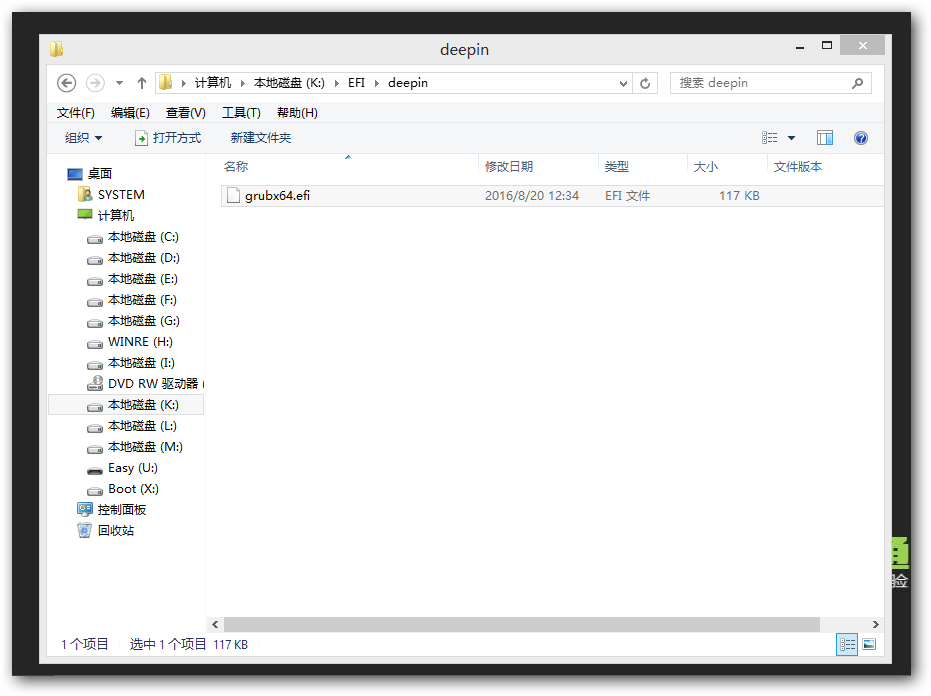Expand the arrow after 计算机 in breadcrumb
This screenshot has height=696, width=931.
tap(242, 83)
